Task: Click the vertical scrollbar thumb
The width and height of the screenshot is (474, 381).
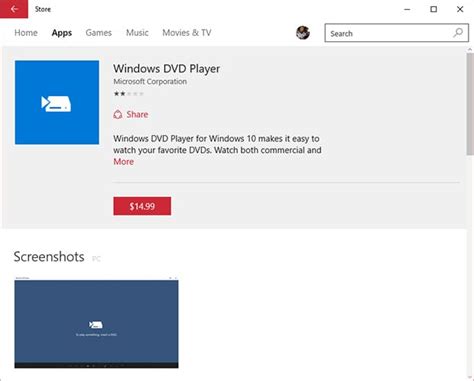Action: click(470, 103)
